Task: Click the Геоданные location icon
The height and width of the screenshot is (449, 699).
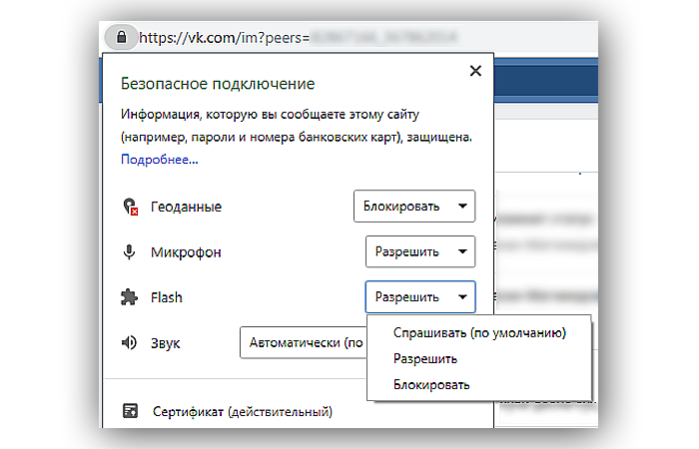Action: [x=130, y=206]
